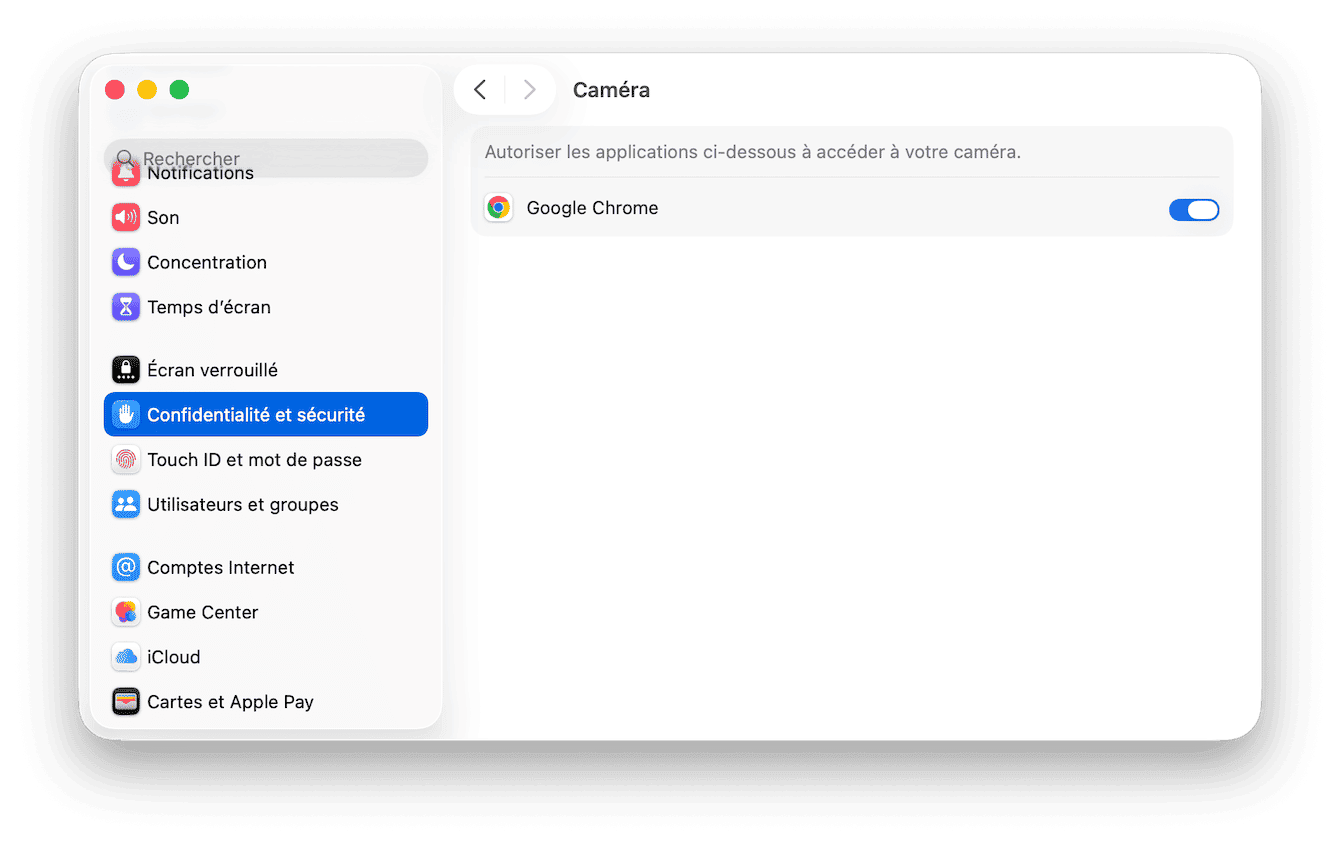Click the green full-screen window button
The width and height of the screenshot is (1340, 844).
[x=179, y=90]
